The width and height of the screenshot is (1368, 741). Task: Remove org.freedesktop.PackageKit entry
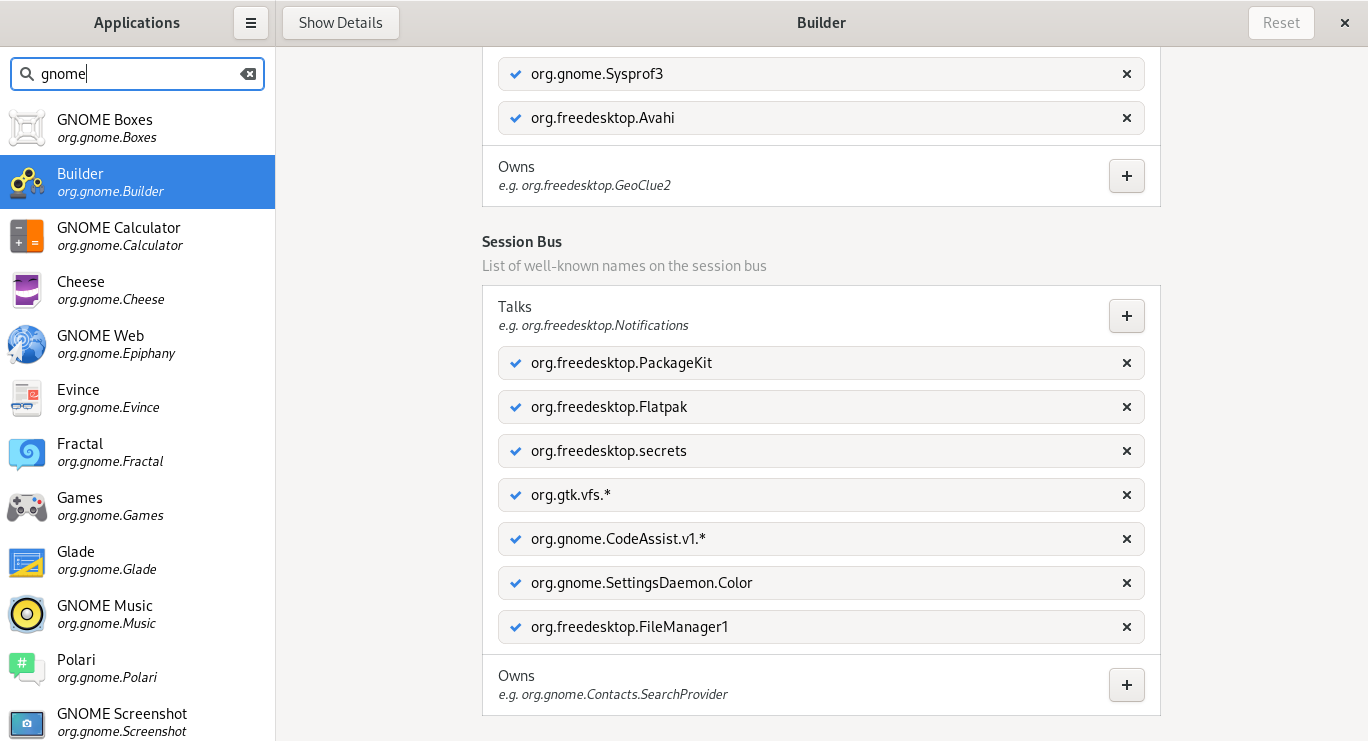(1127, 363)
